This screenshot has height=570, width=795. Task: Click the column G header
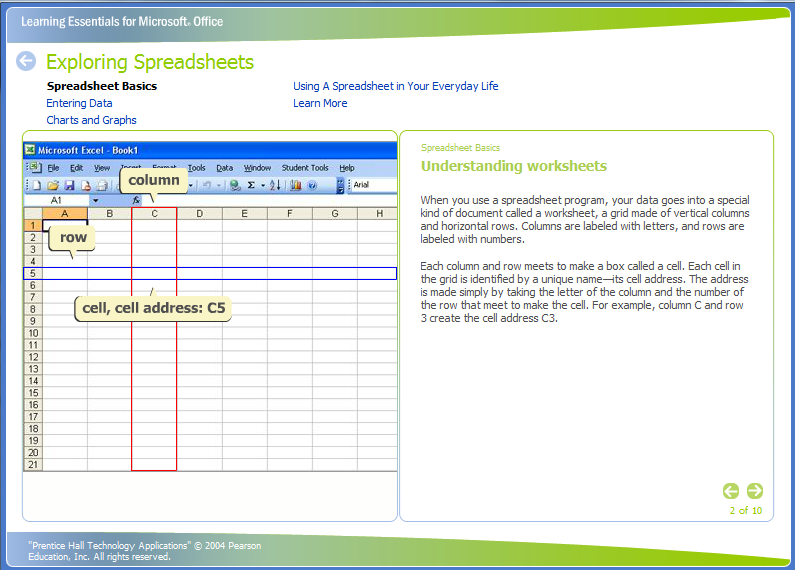334,213
